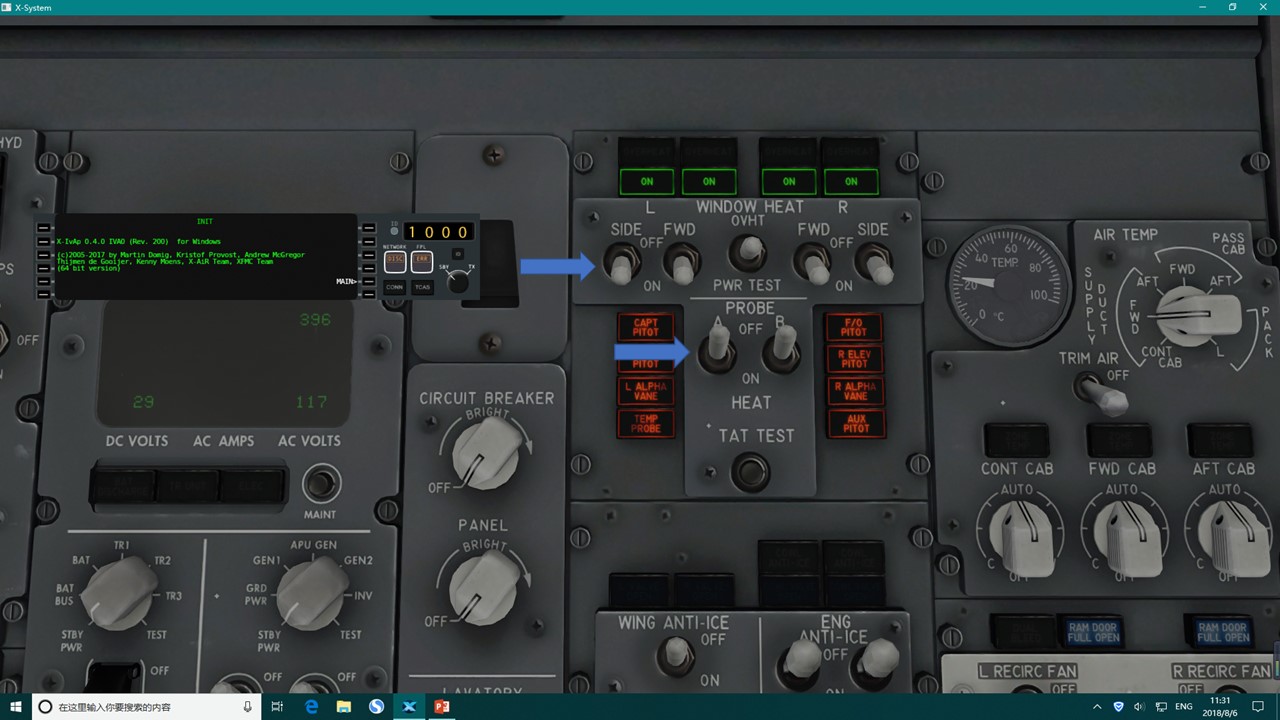The width and height of the screenshot is (1280, 720).
Task: Click the left RAM DOOR FULL OPEN light
Action: [1093, 631]
